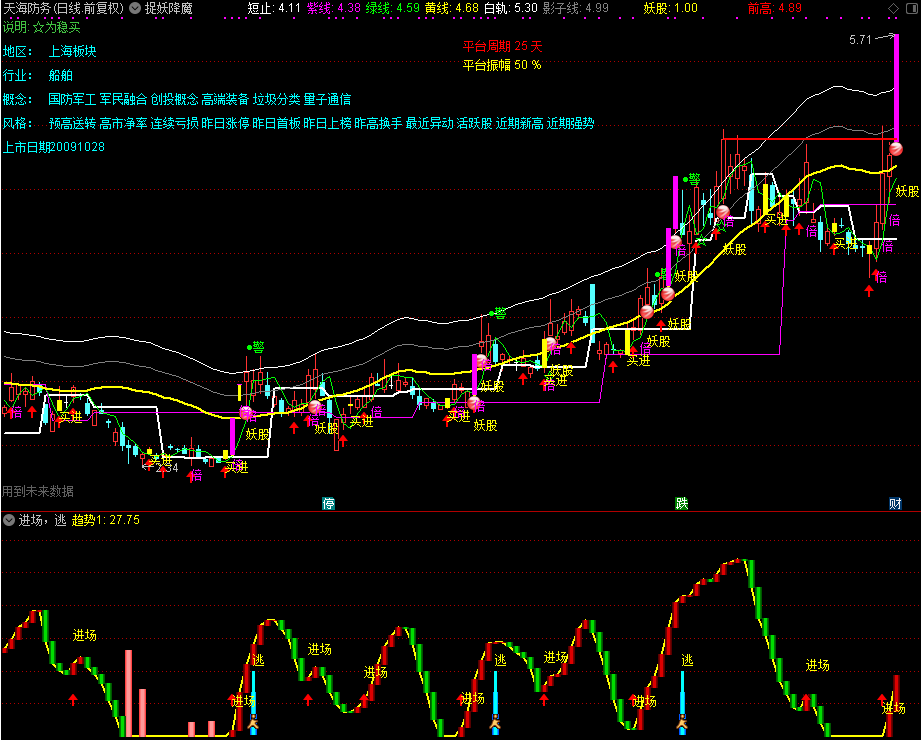Screen dimensions: 921x740
Task: Click the 上海板块 region label
Action: pyautogui.click(x=72, y=51)
